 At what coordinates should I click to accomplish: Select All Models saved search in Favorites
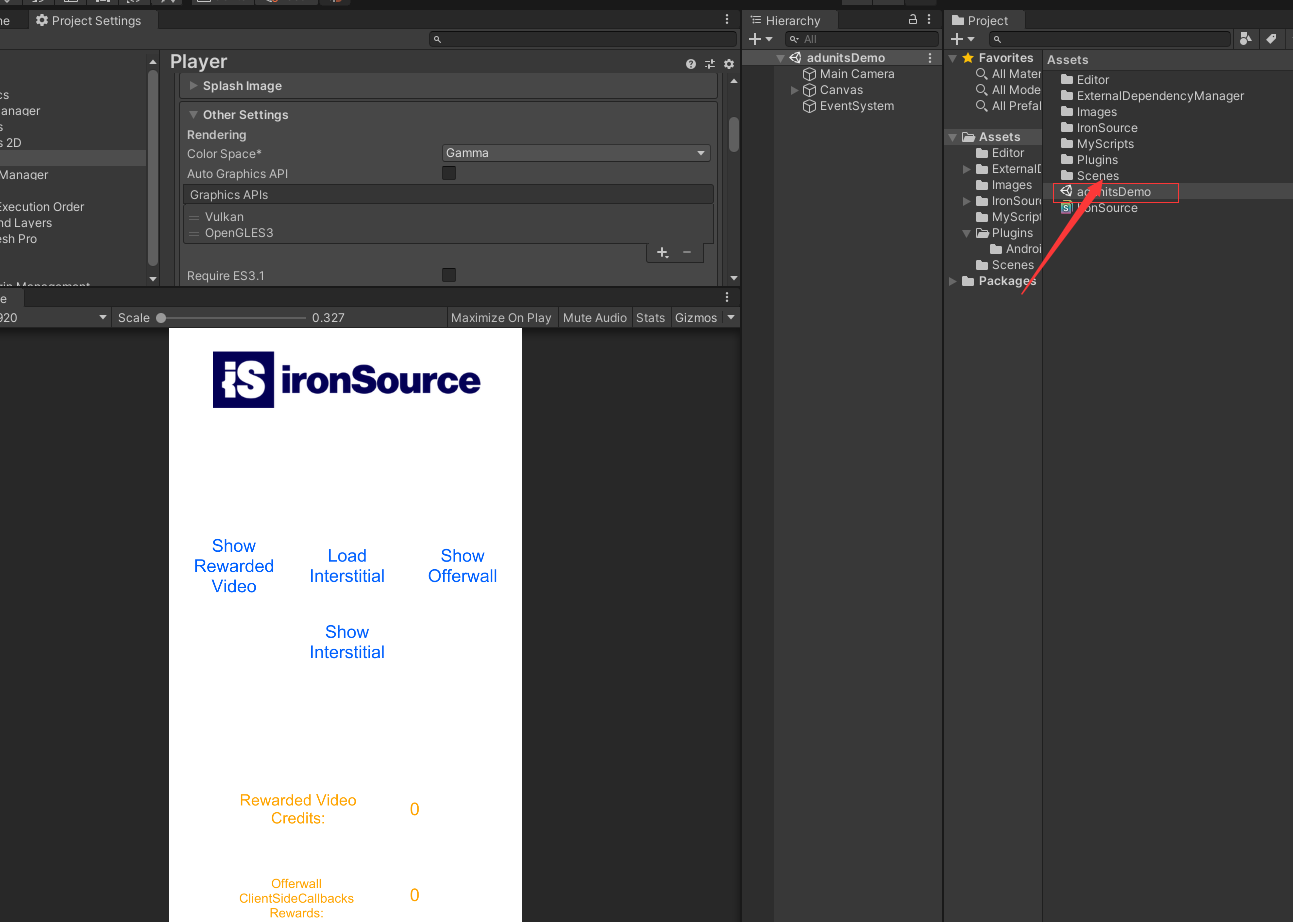(x=1008, y=90)
